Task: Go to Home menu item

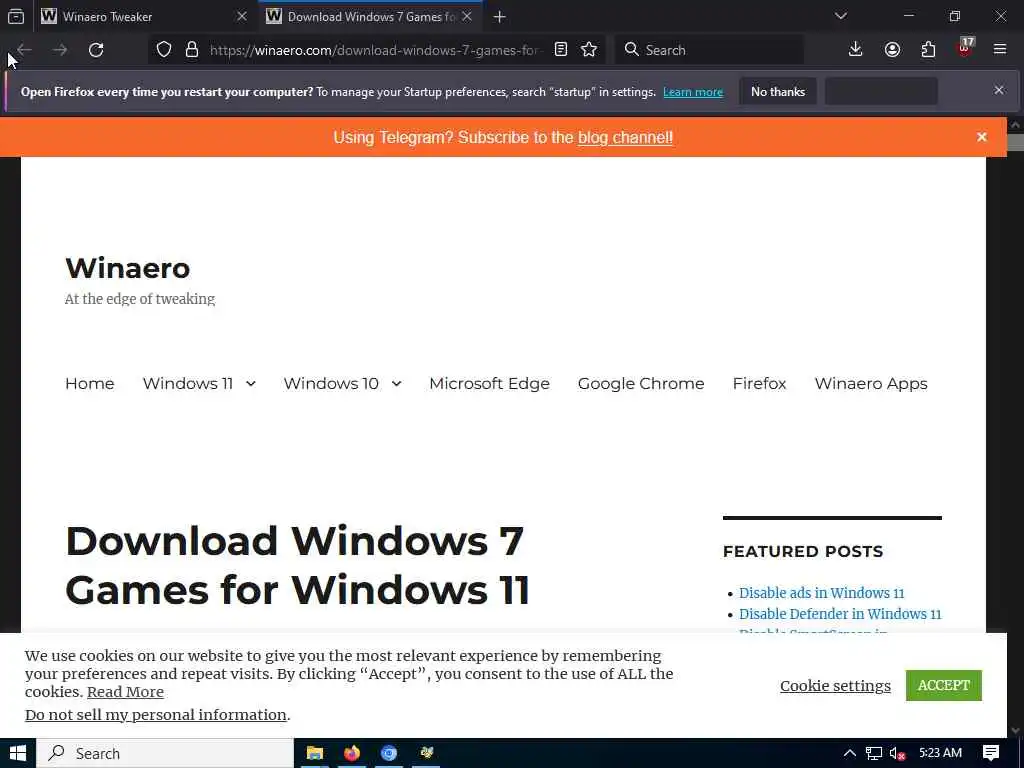Action: click(x=89, y=383)
